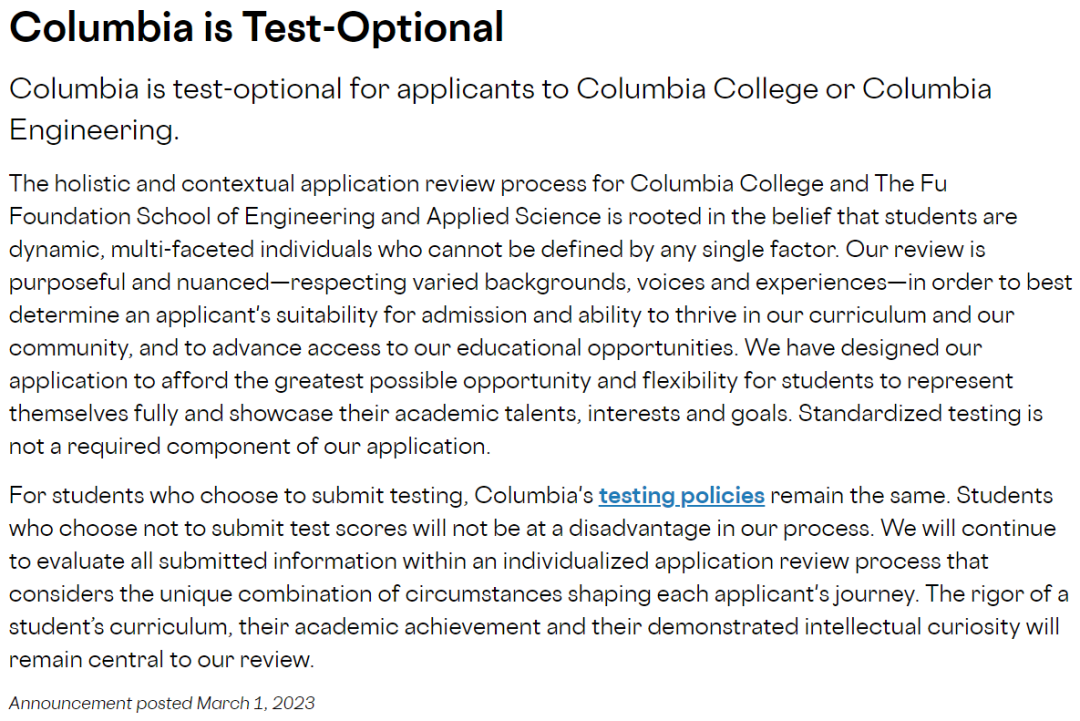Screen dimensions: 1080x721
Task: Click the 'Columbia is Test-Optional' bold heading
Action: (256, 28)
